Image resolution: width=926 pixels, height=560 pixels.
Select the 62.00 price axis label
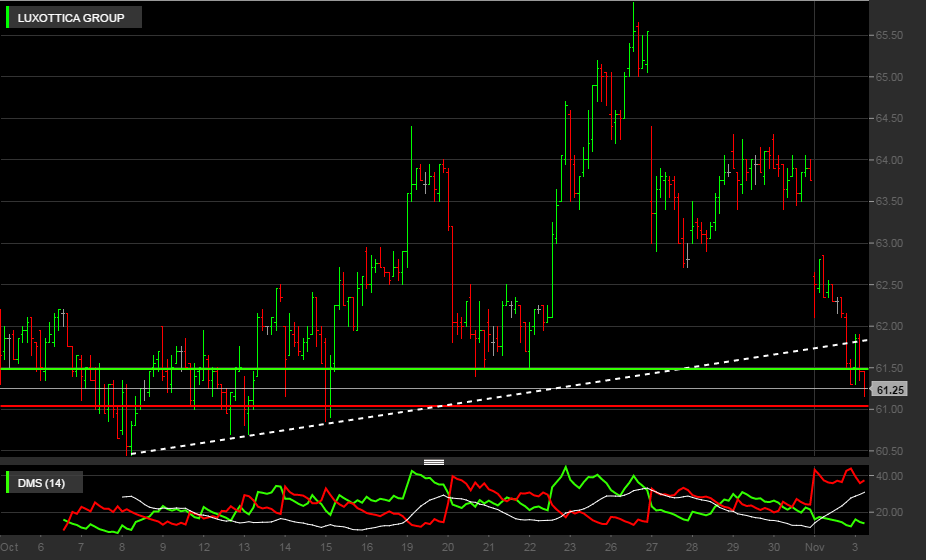click(889, 327)
